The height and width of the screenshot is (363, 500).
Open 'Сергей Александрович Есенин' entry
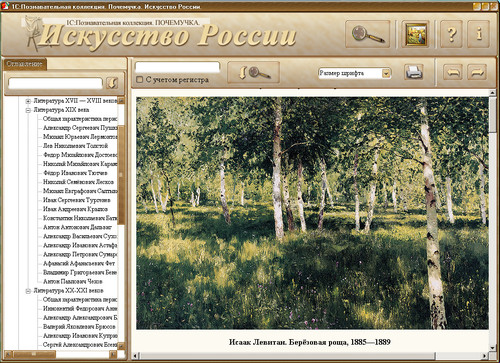pyautogui.click(x=80, y=344)
